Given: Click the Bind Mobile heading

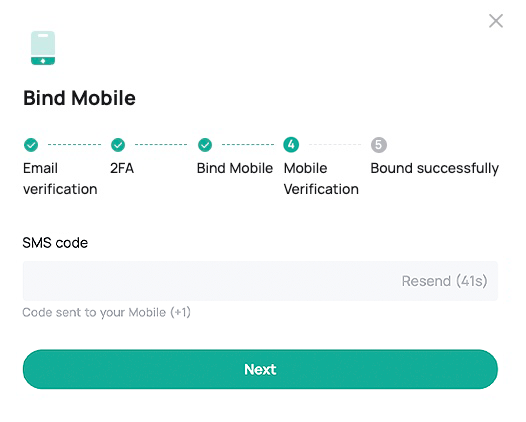Looking at the screenshot, I should pyautogui.click(x=80, y=98).
